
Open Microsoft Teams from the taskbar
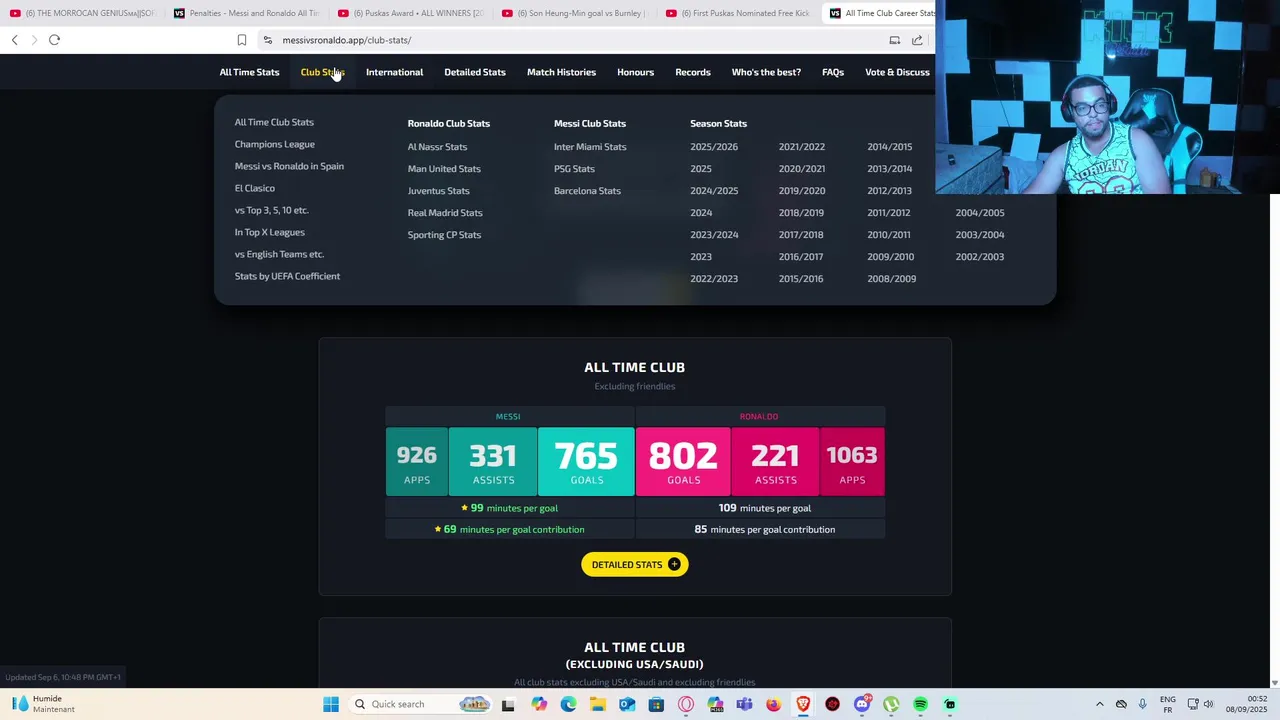click(744, 704)
